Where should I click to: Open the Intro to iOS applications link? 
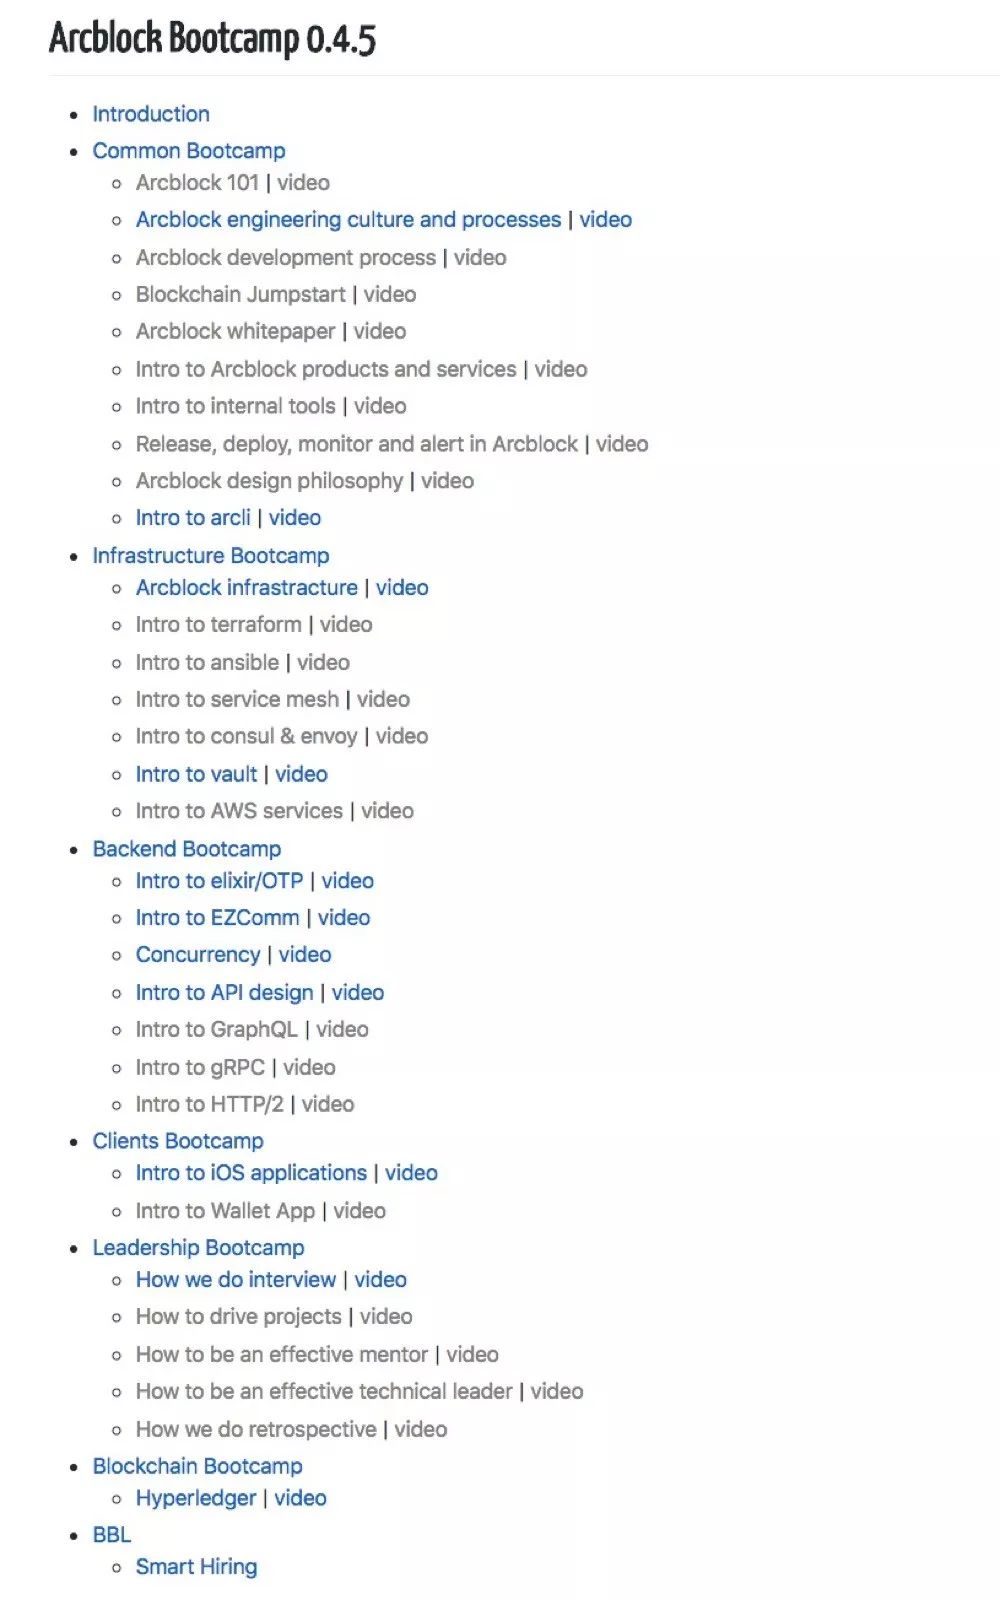(x=251, y=1173)
